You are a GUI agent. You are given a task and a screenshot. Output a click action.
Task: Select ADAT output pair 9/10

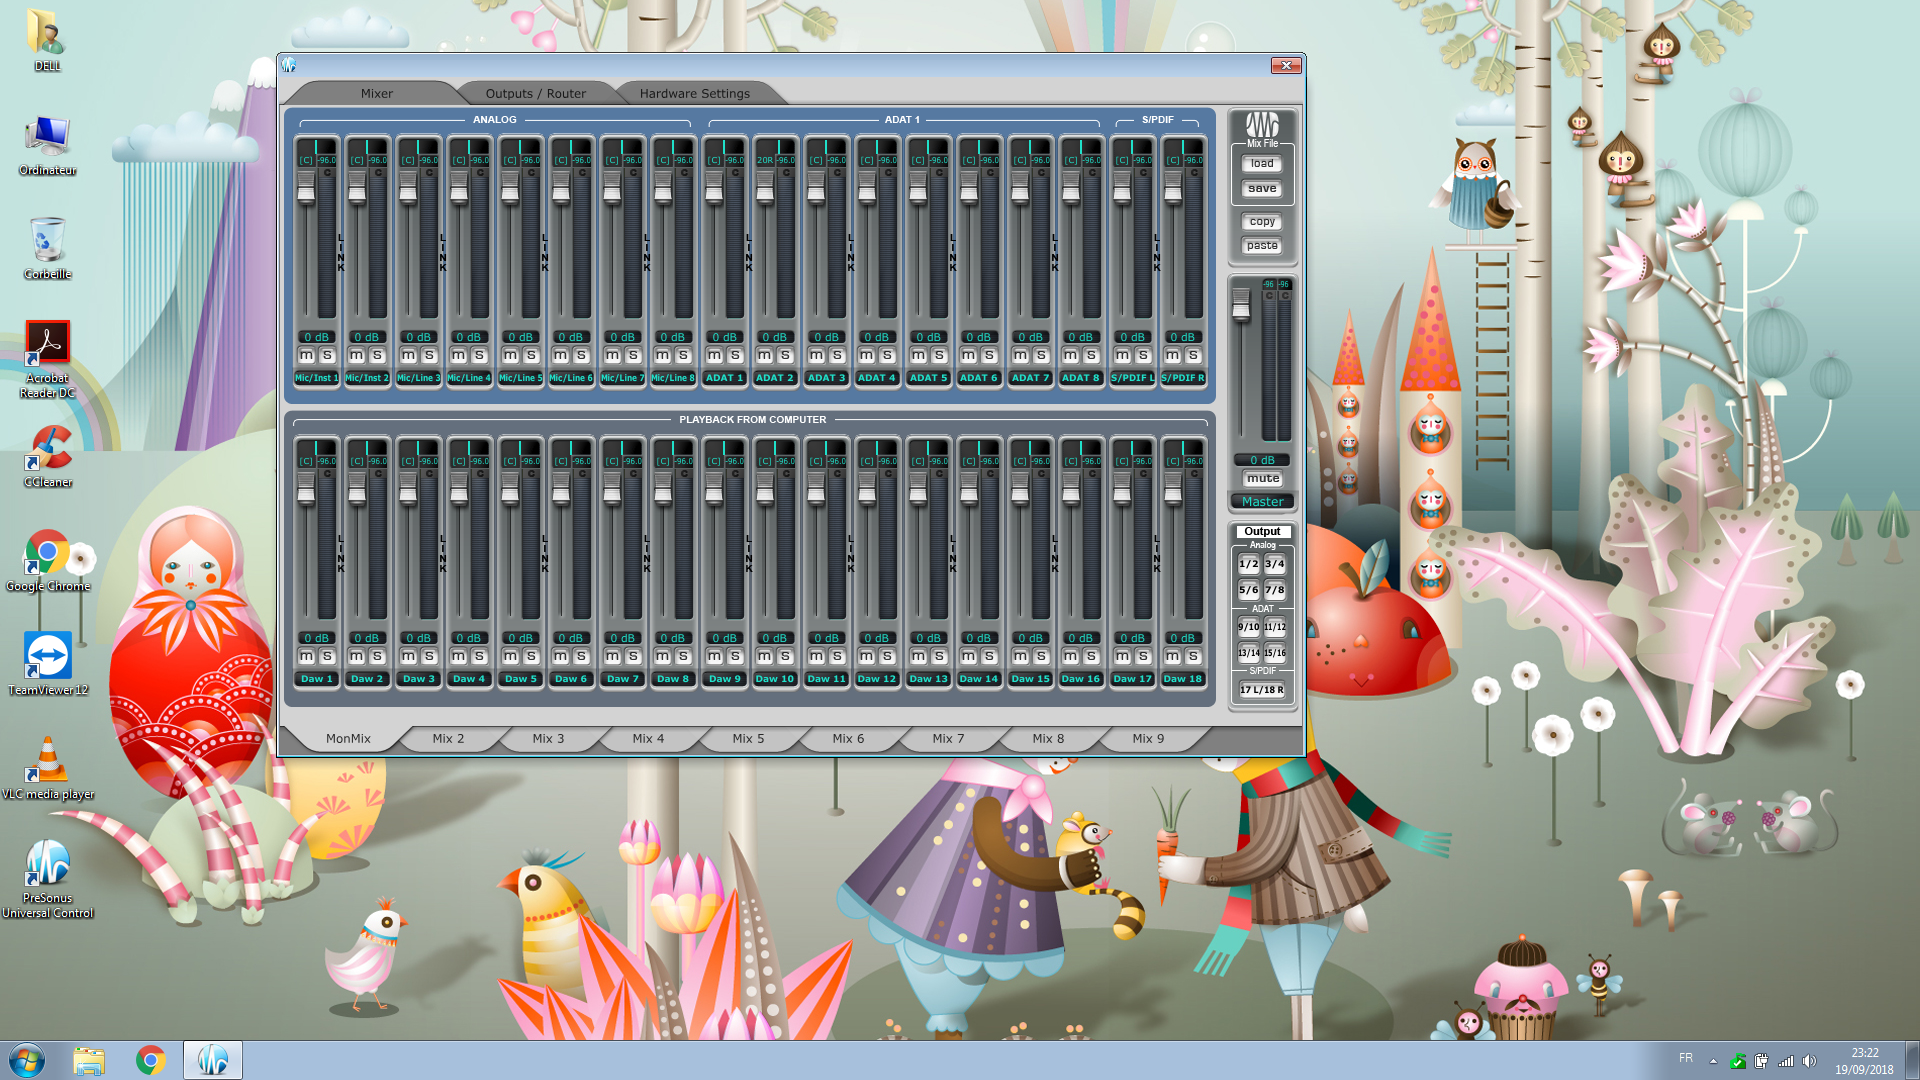[1249, 628]
